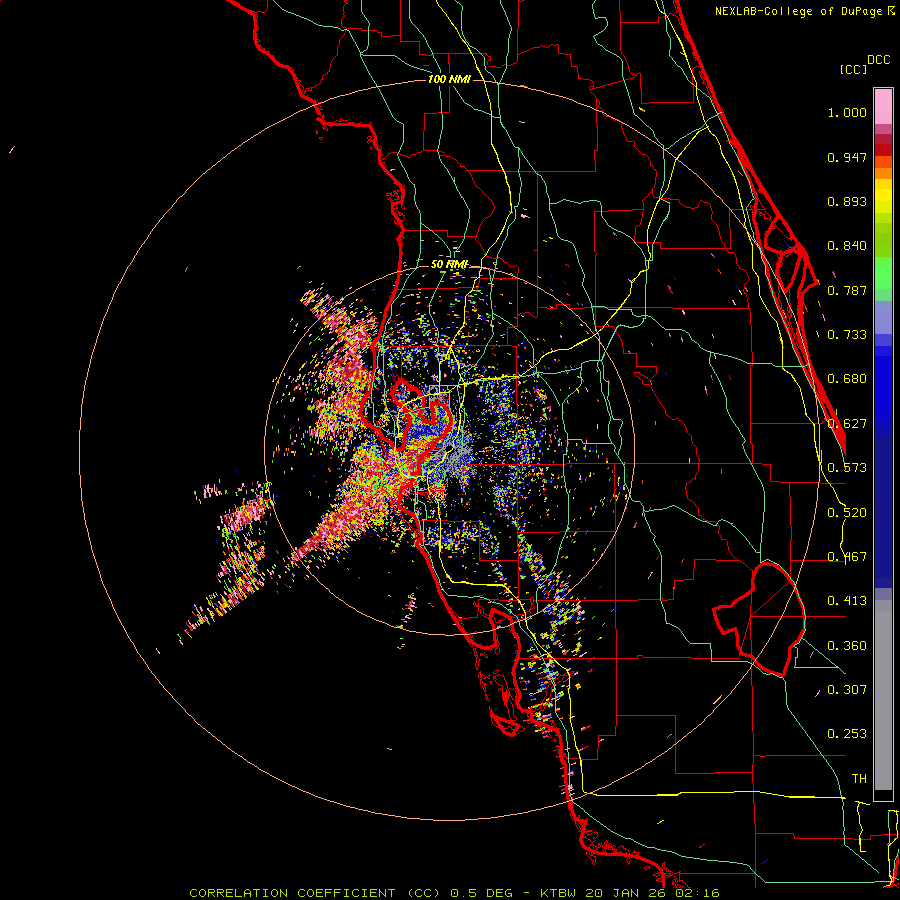Click the [CC] product label
The image size is (900, 900).
point(853,69)
